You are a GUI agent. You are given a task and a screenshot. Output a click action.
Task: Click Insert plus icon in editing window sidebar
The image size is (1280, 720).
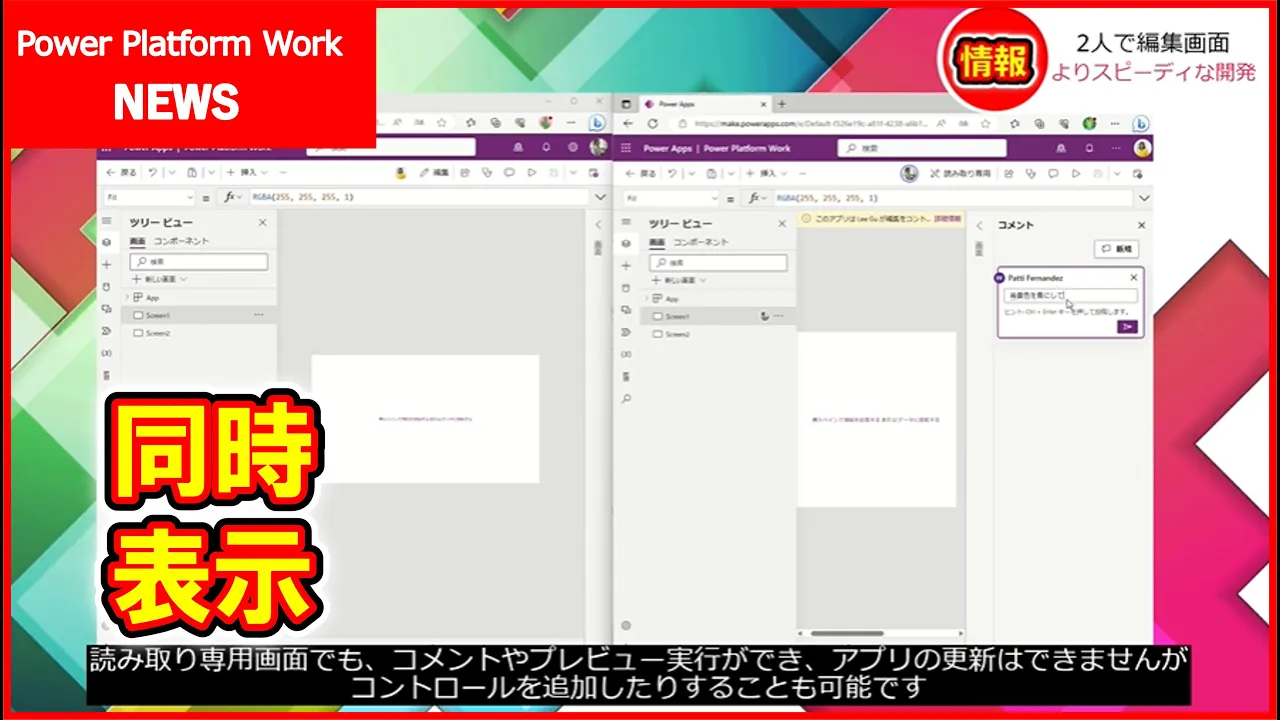[107, 264]
